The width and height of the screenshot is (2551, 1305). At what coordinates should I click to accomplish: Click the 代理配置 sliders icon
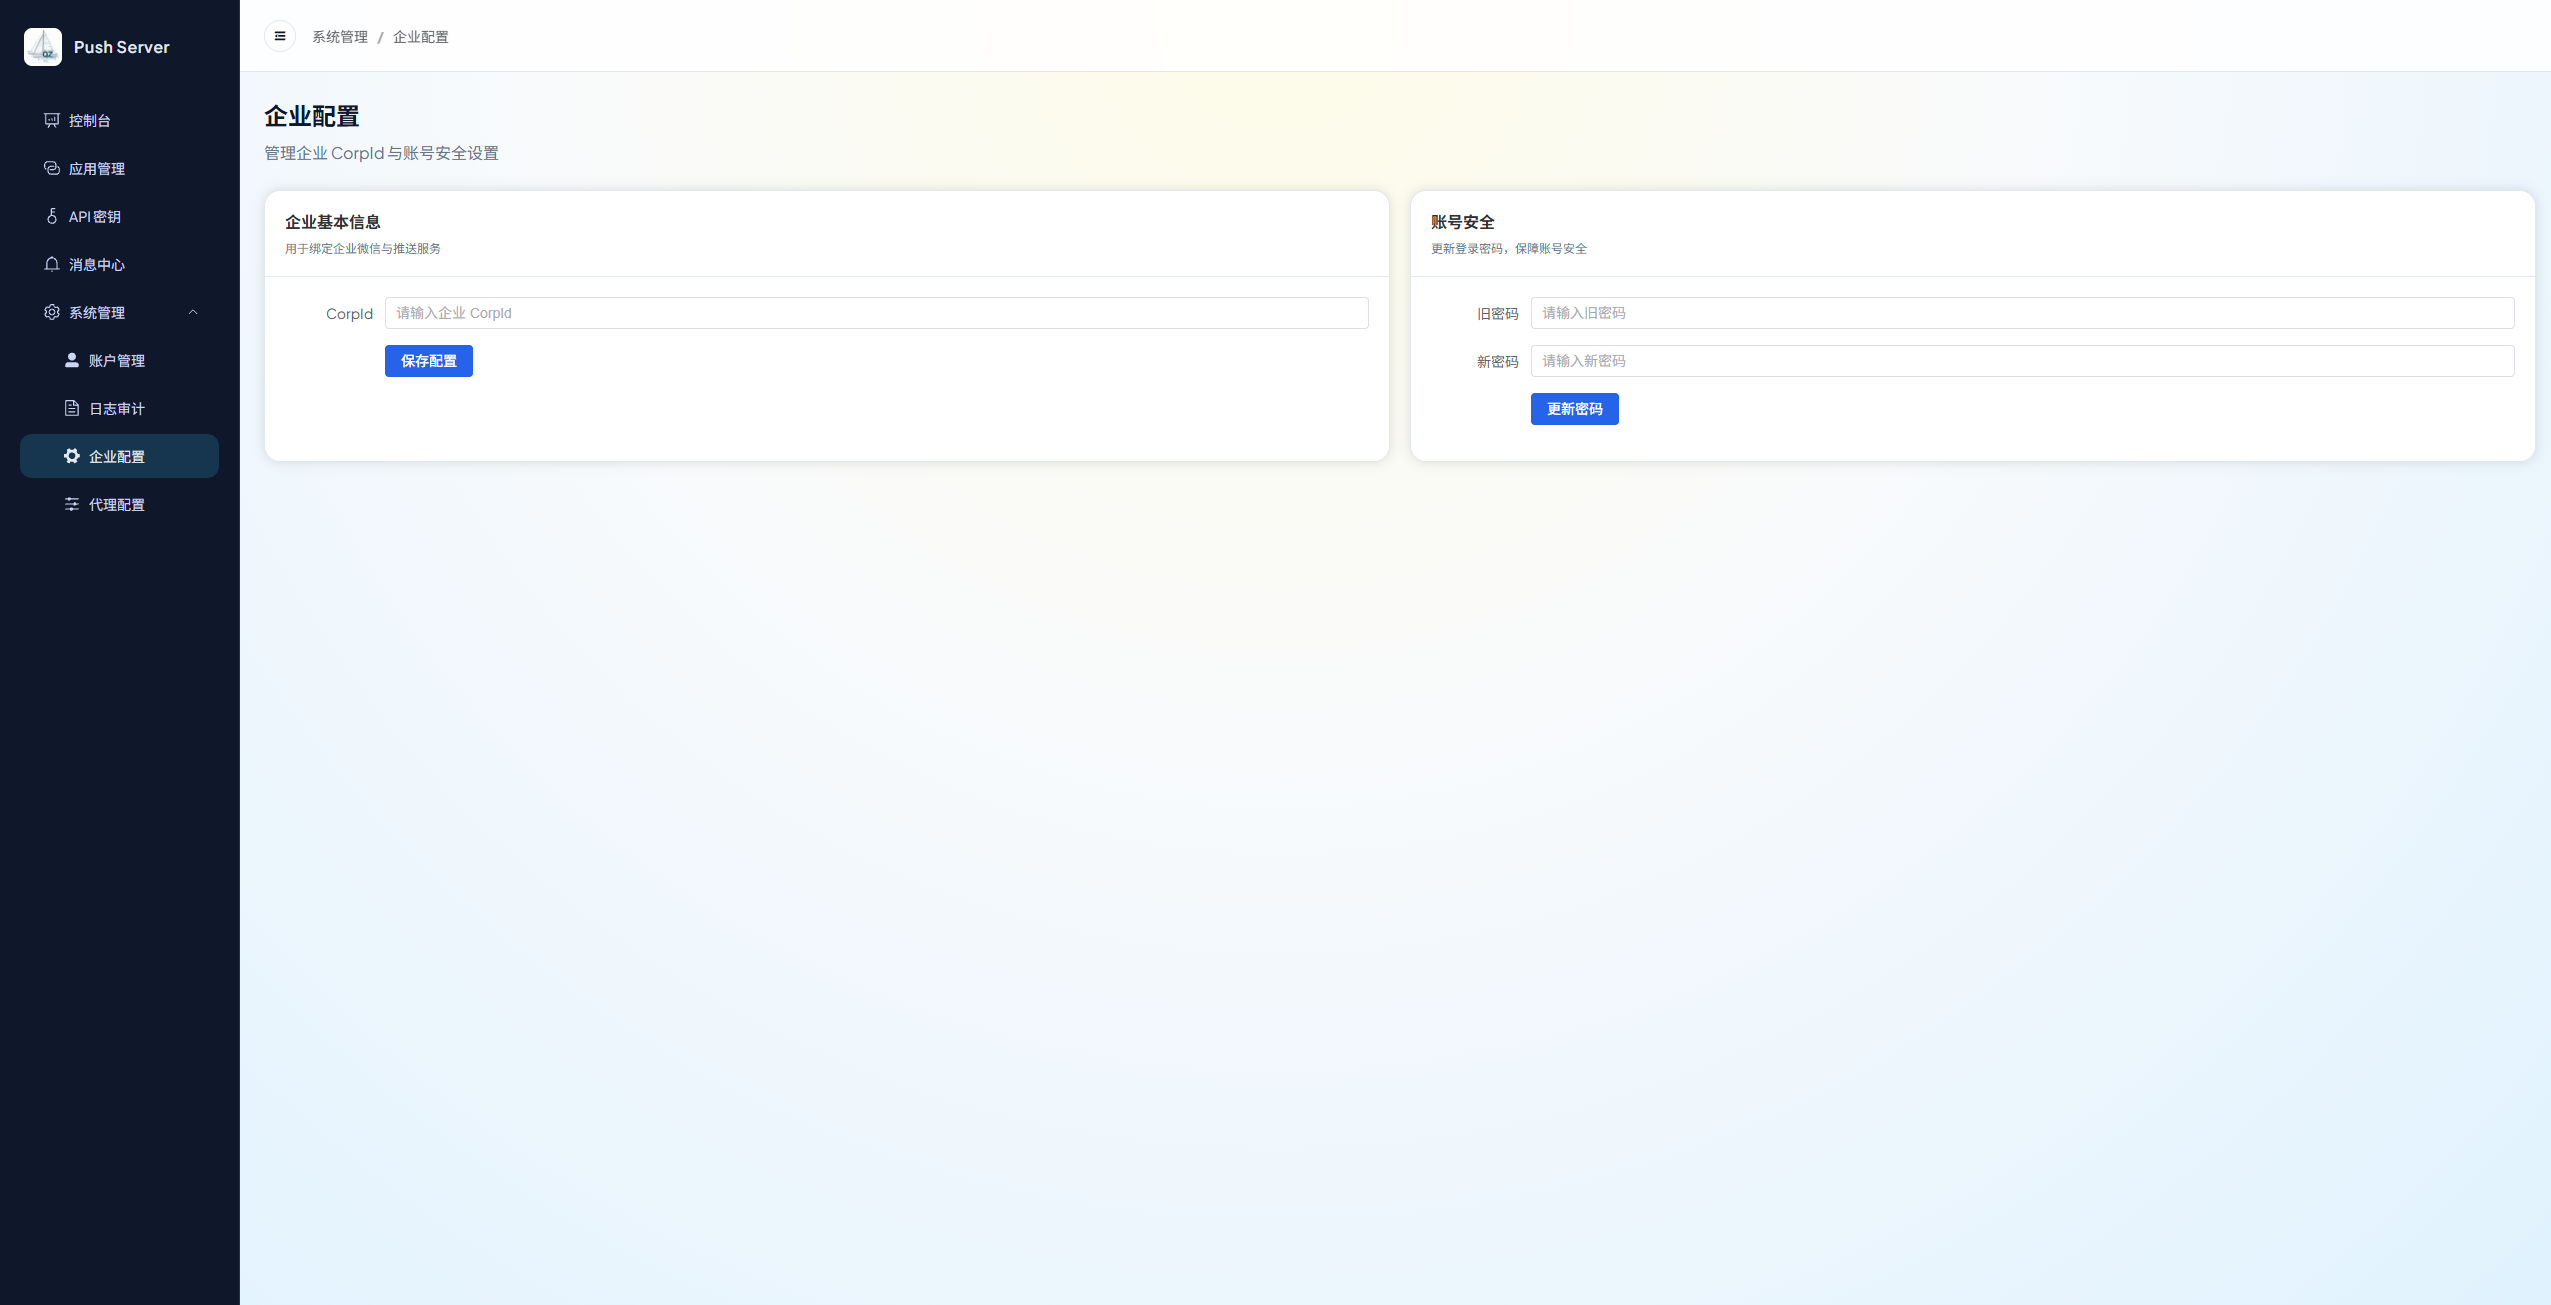click(x=72, y=504)
